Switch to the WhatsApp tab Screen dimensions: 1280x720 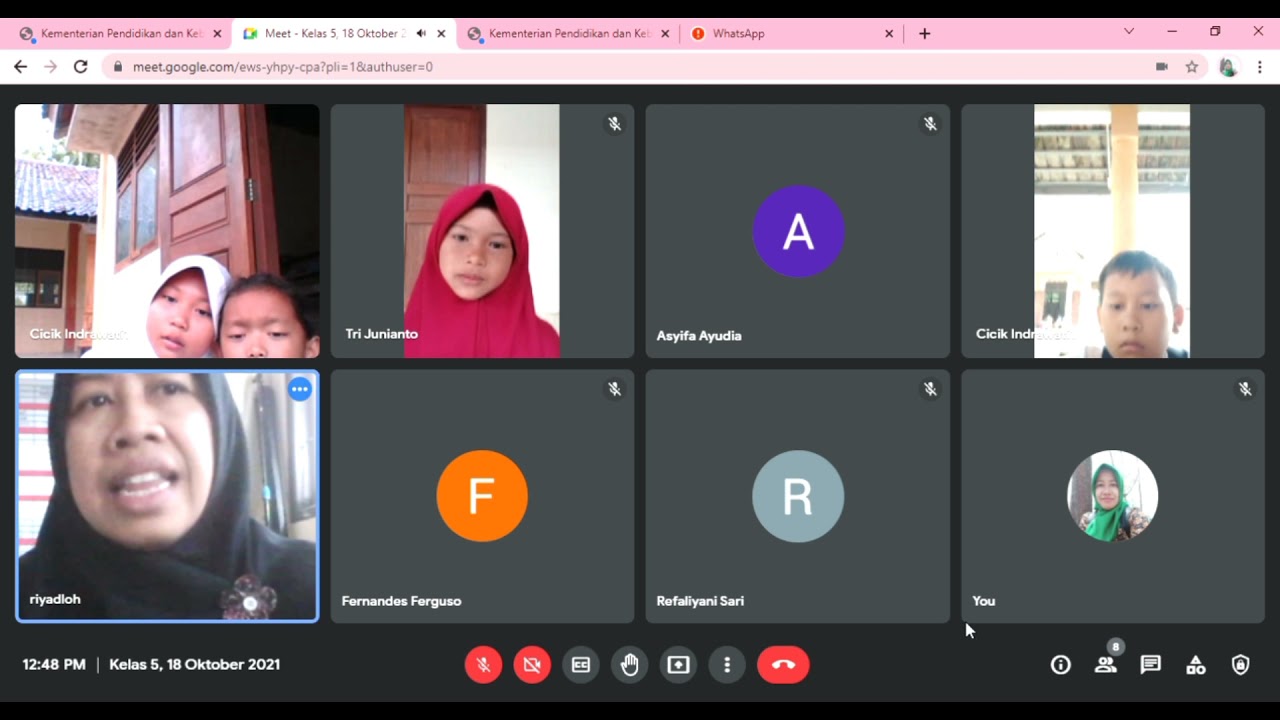tap(792, 33)
